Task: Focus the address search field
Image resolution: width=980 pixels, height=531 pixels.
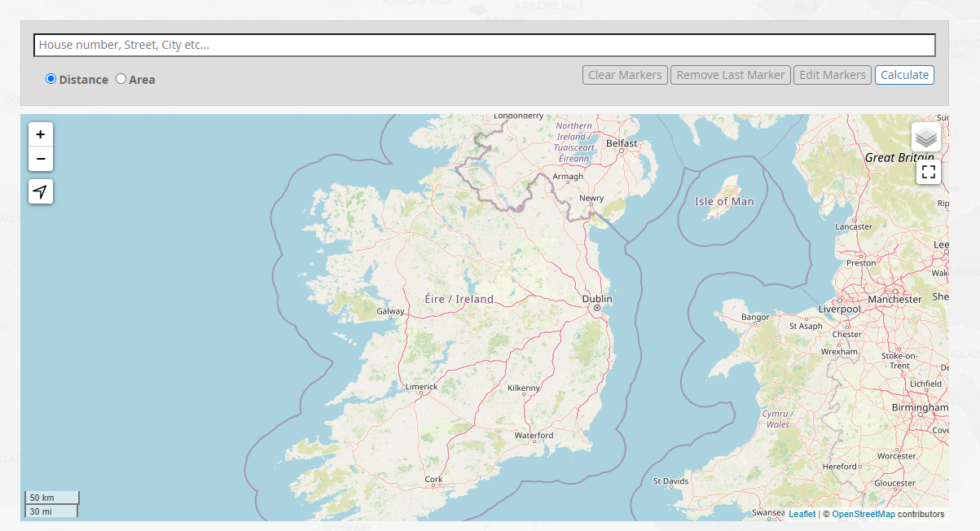Action: [484, 45]
